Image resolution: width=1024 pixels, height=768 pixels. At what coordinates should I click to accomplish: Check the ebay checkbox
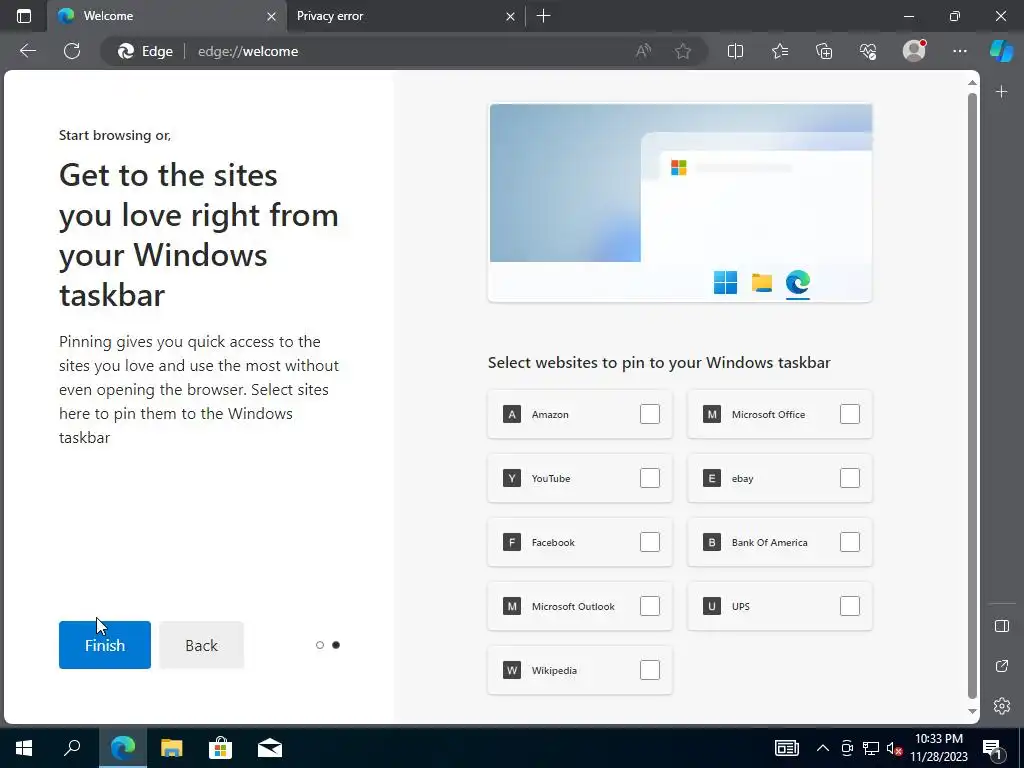pos(850,478)
